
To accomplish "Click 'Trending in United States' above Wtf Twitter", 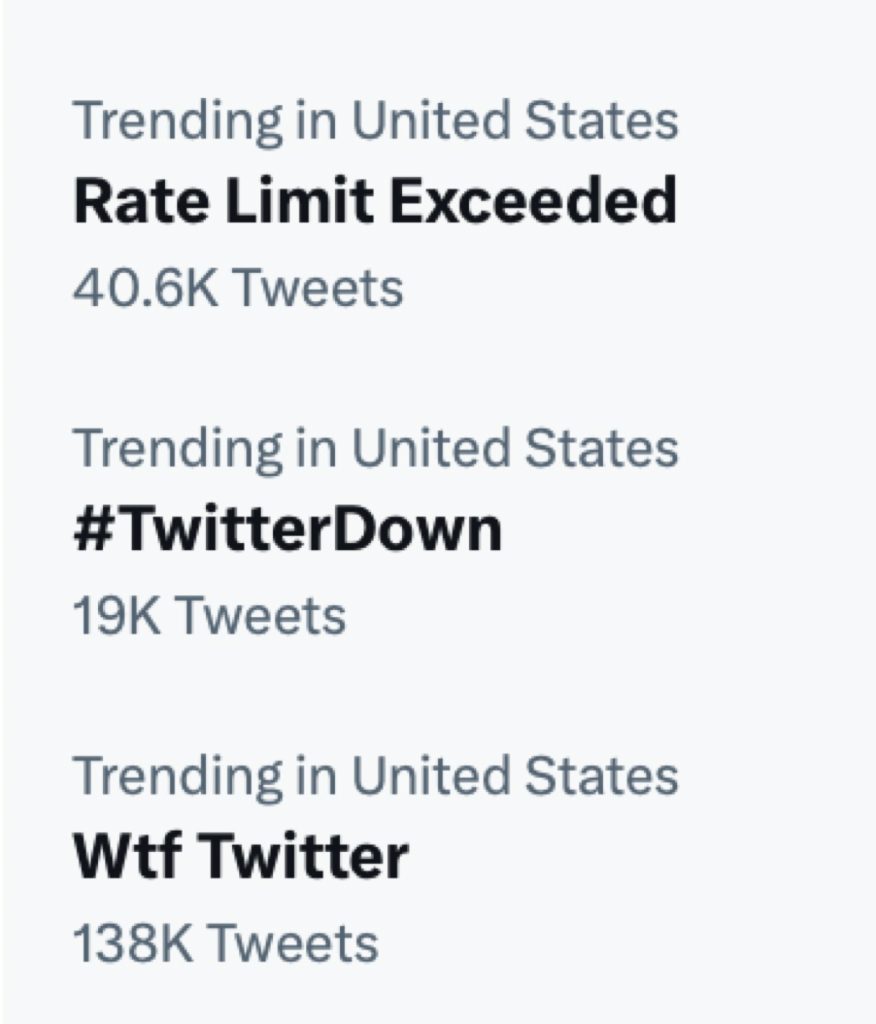I will pos(375,776).
